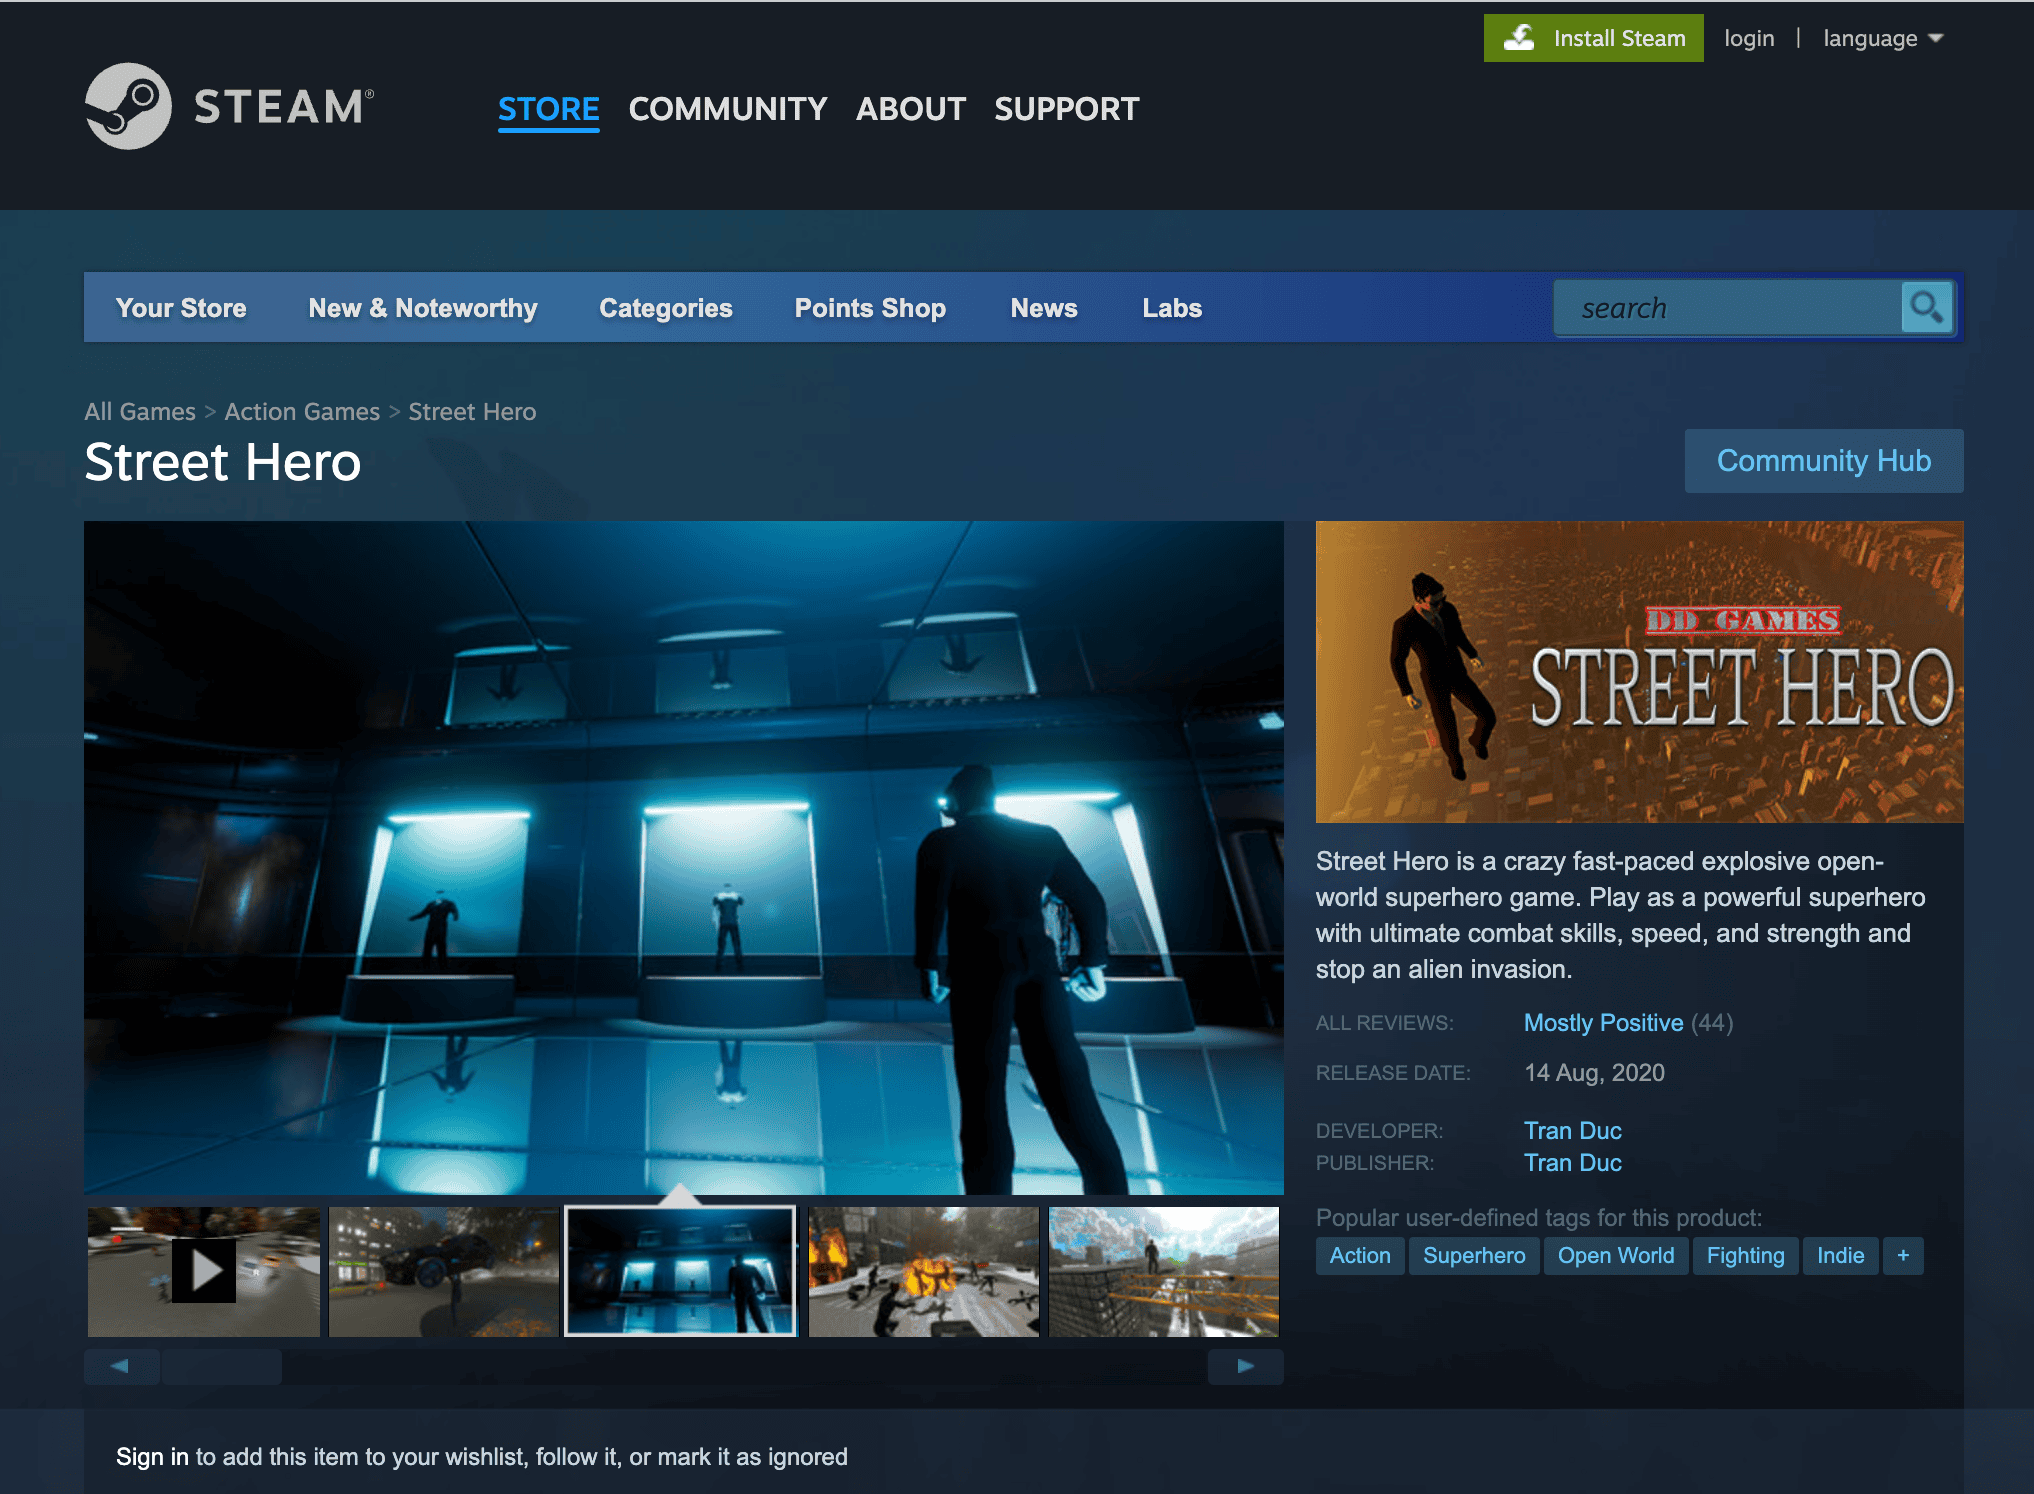Screen dimensions: 2034x1494
Task: Select the Fighting tag
Action: pyautogui.click(x=1746, y=1256)
